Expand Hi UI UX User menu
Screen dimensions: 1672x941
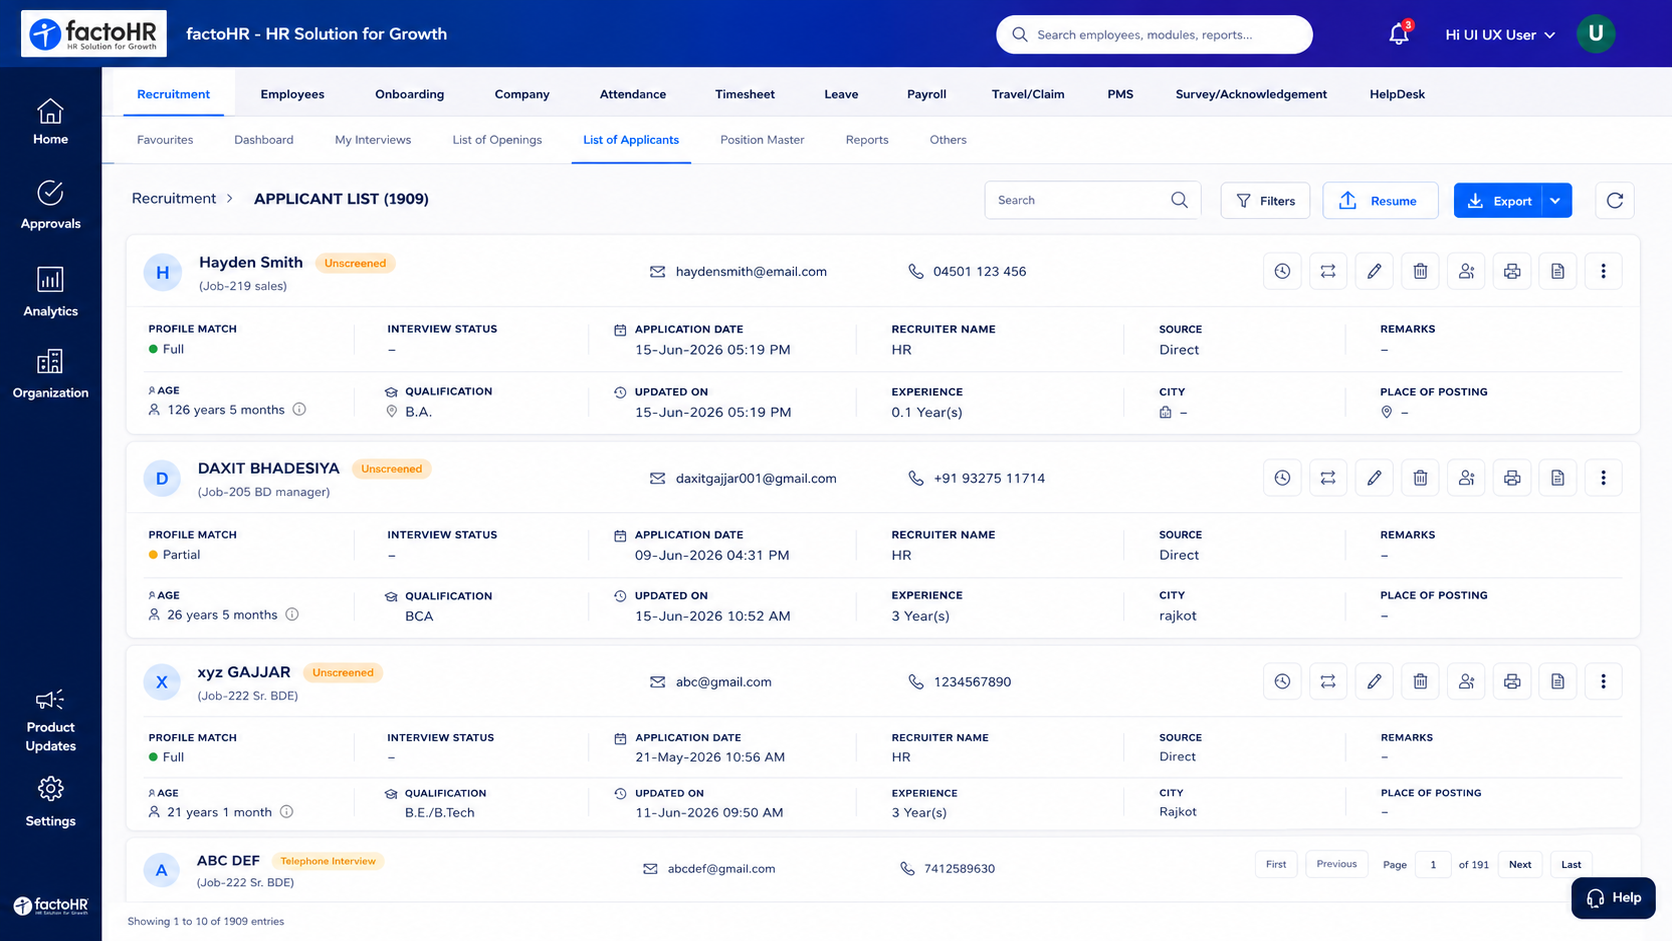pyautogui.click(x=1500, y=34)
